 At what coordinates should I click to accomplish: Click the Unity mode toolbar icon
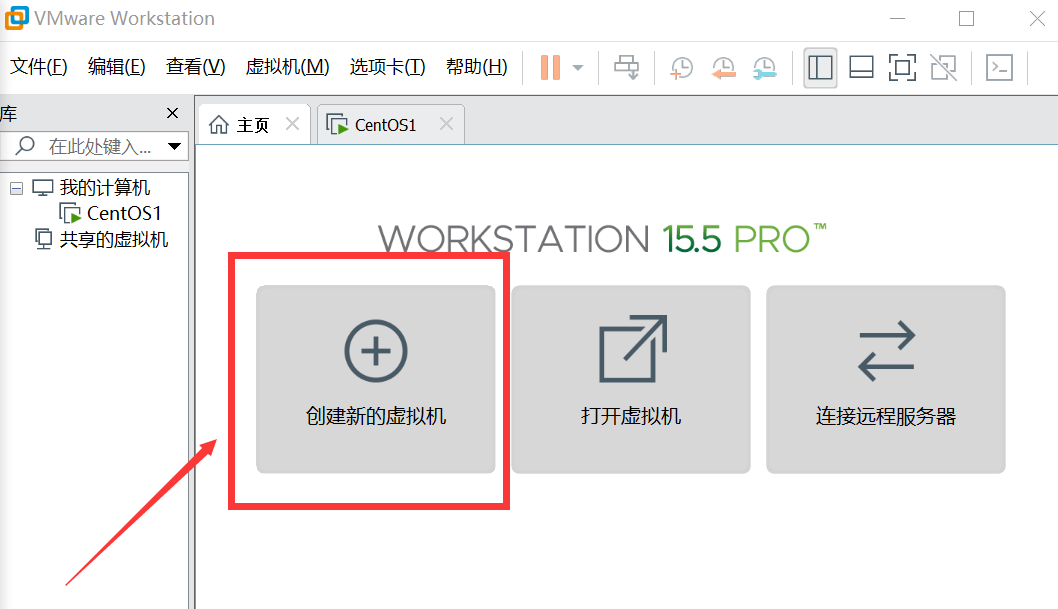pos(943,67)
